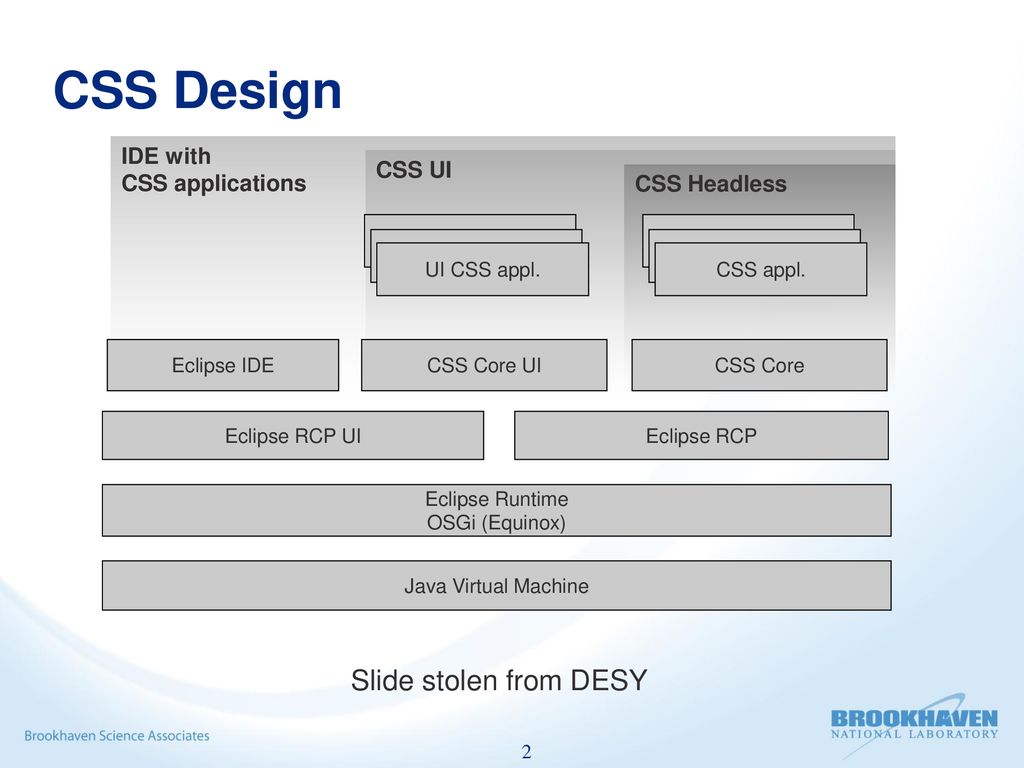This screenshot has height=768, width=1024.
Task: Select the Eclipse RCP UI layer
Action: (x=293, y=436)
